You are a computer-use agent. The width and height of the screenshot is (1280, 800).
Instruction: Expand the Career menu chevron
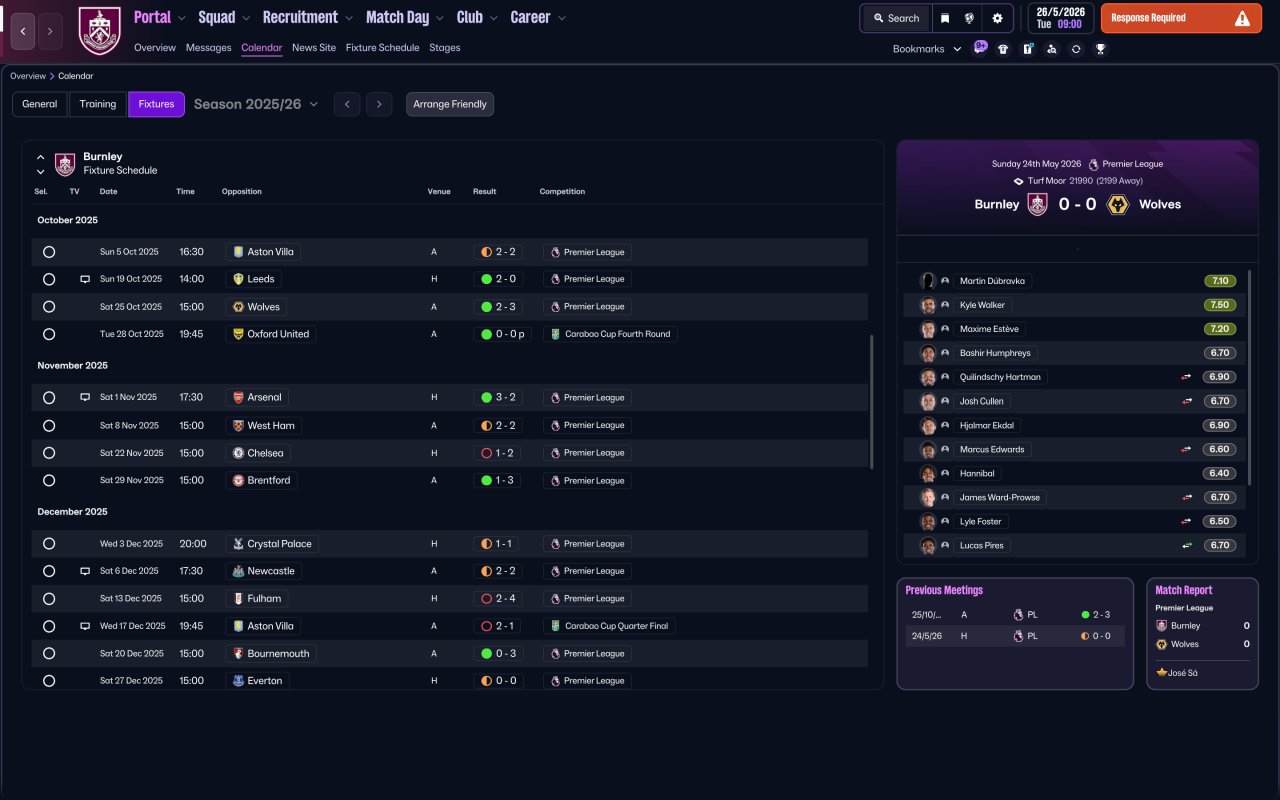[x=561, y=18]
